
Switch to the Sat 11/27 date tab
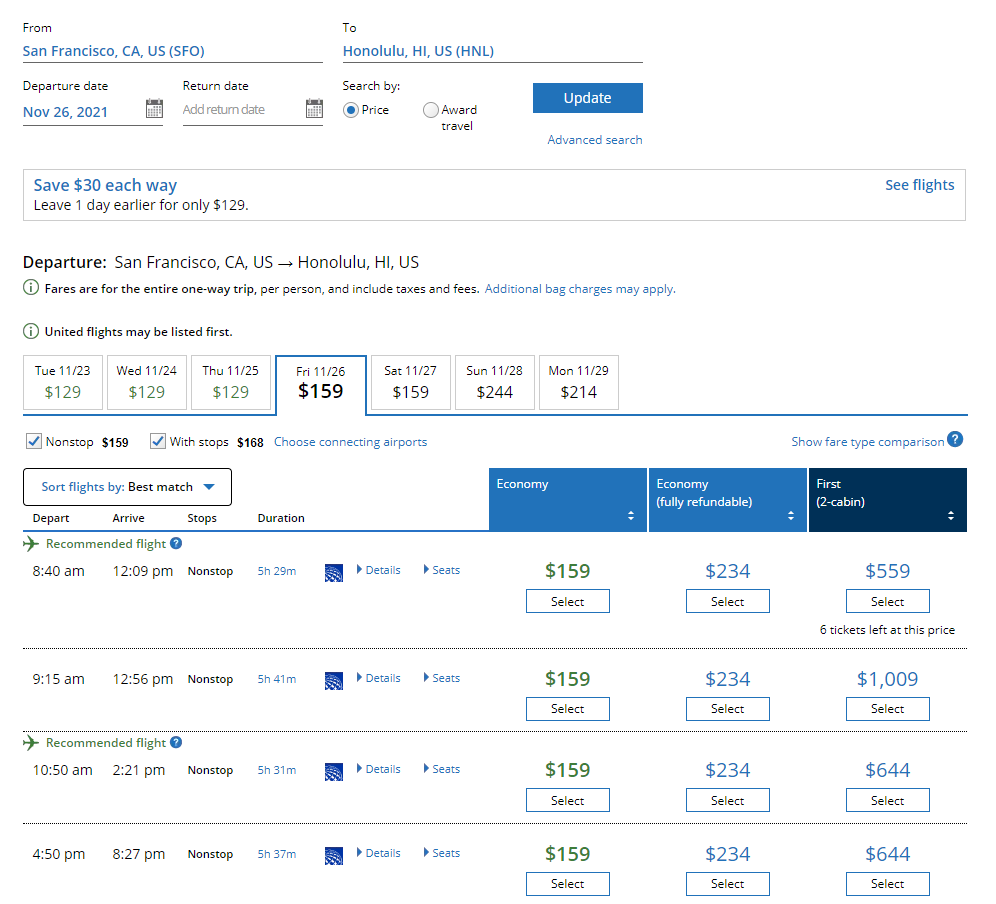(410, 382)
